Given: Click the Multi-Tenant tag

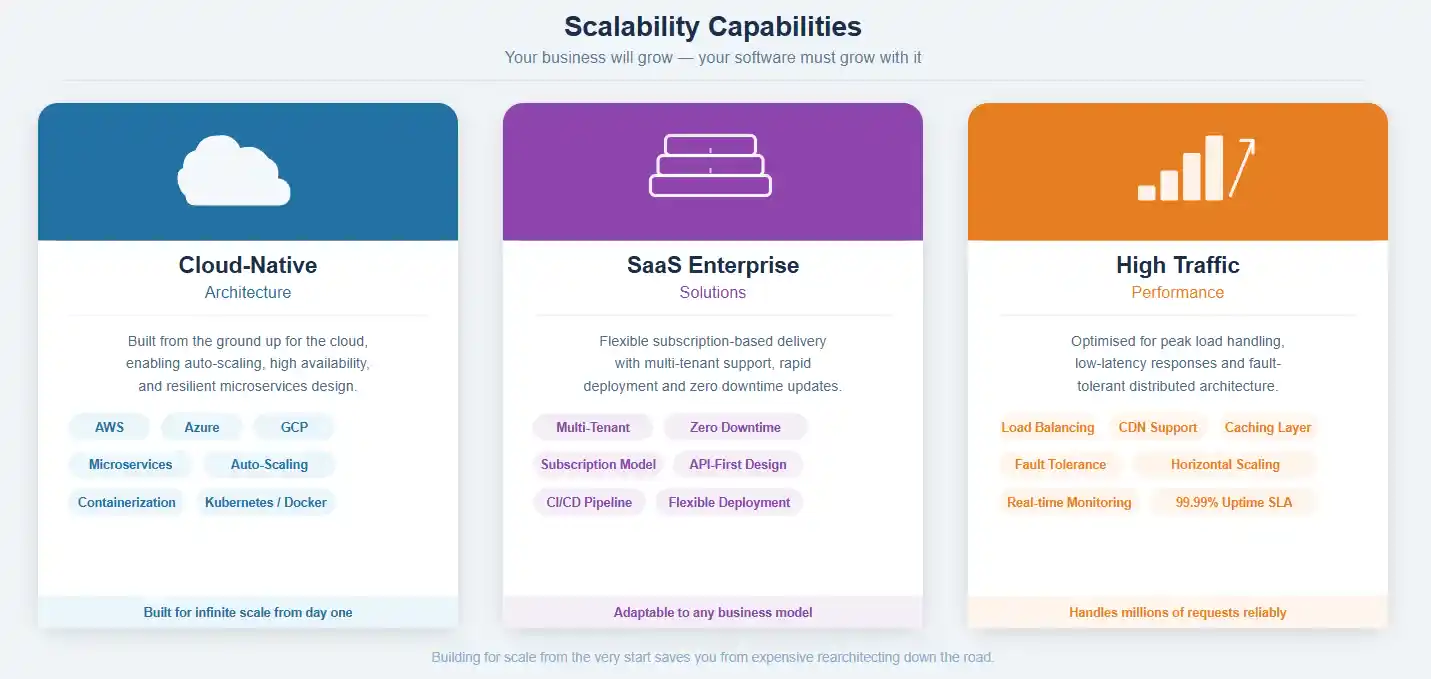Looking at the screenshot, I should [592, 427].
